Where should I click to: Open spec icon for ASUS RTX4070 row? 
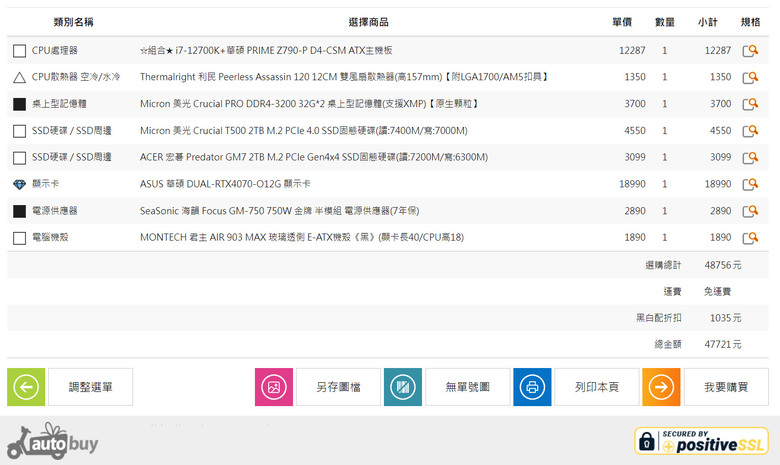(750, 185)
